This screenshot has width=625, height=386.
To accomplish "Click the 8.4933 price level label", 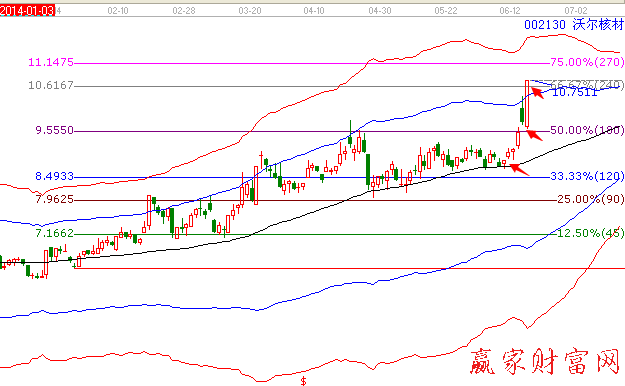I will (x=55, y=176).
